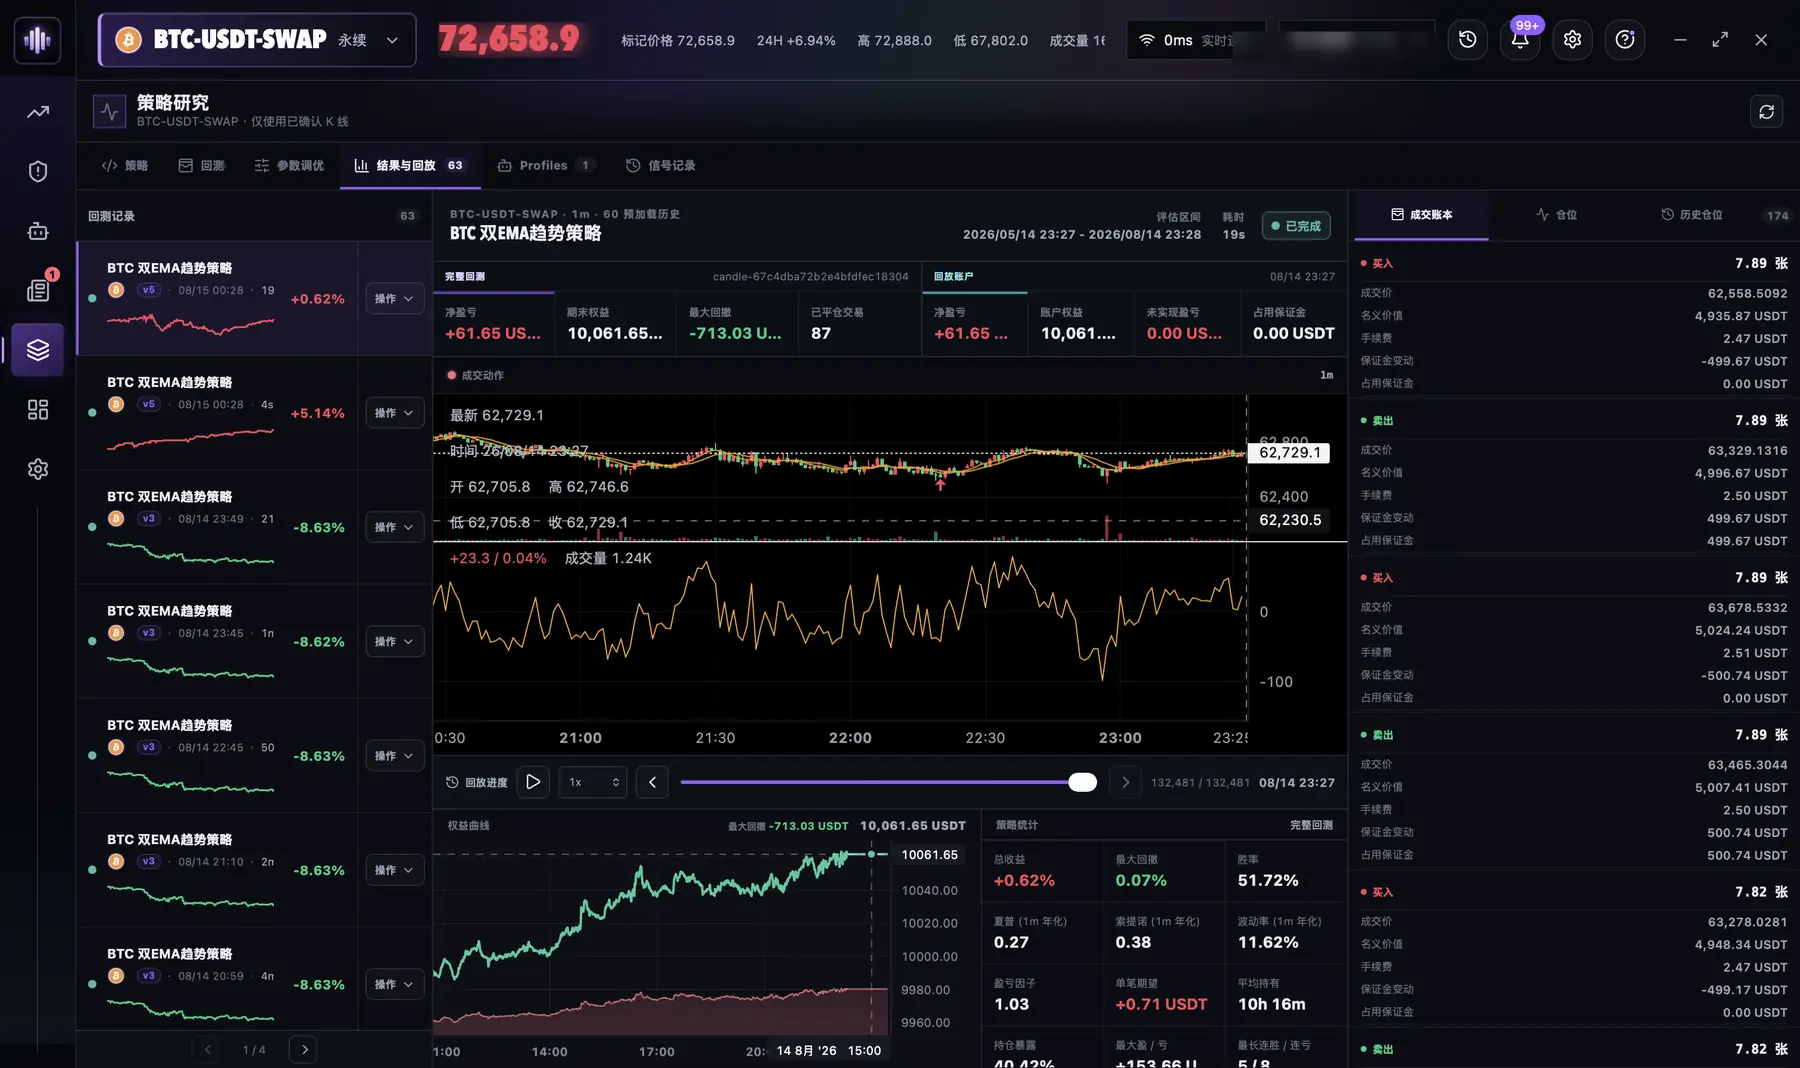Open 操作 menu for the -8.62% backtest
1800x1068 pixels.
394,641
